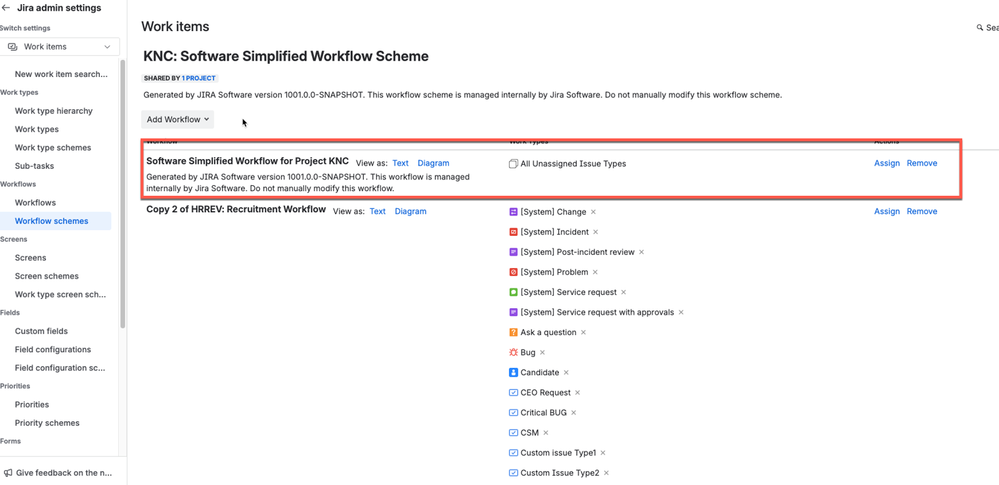This screenshot has height=485, width=999.
Task: Click the 1 PROJECT shared-by link
Action: (199, 78)
